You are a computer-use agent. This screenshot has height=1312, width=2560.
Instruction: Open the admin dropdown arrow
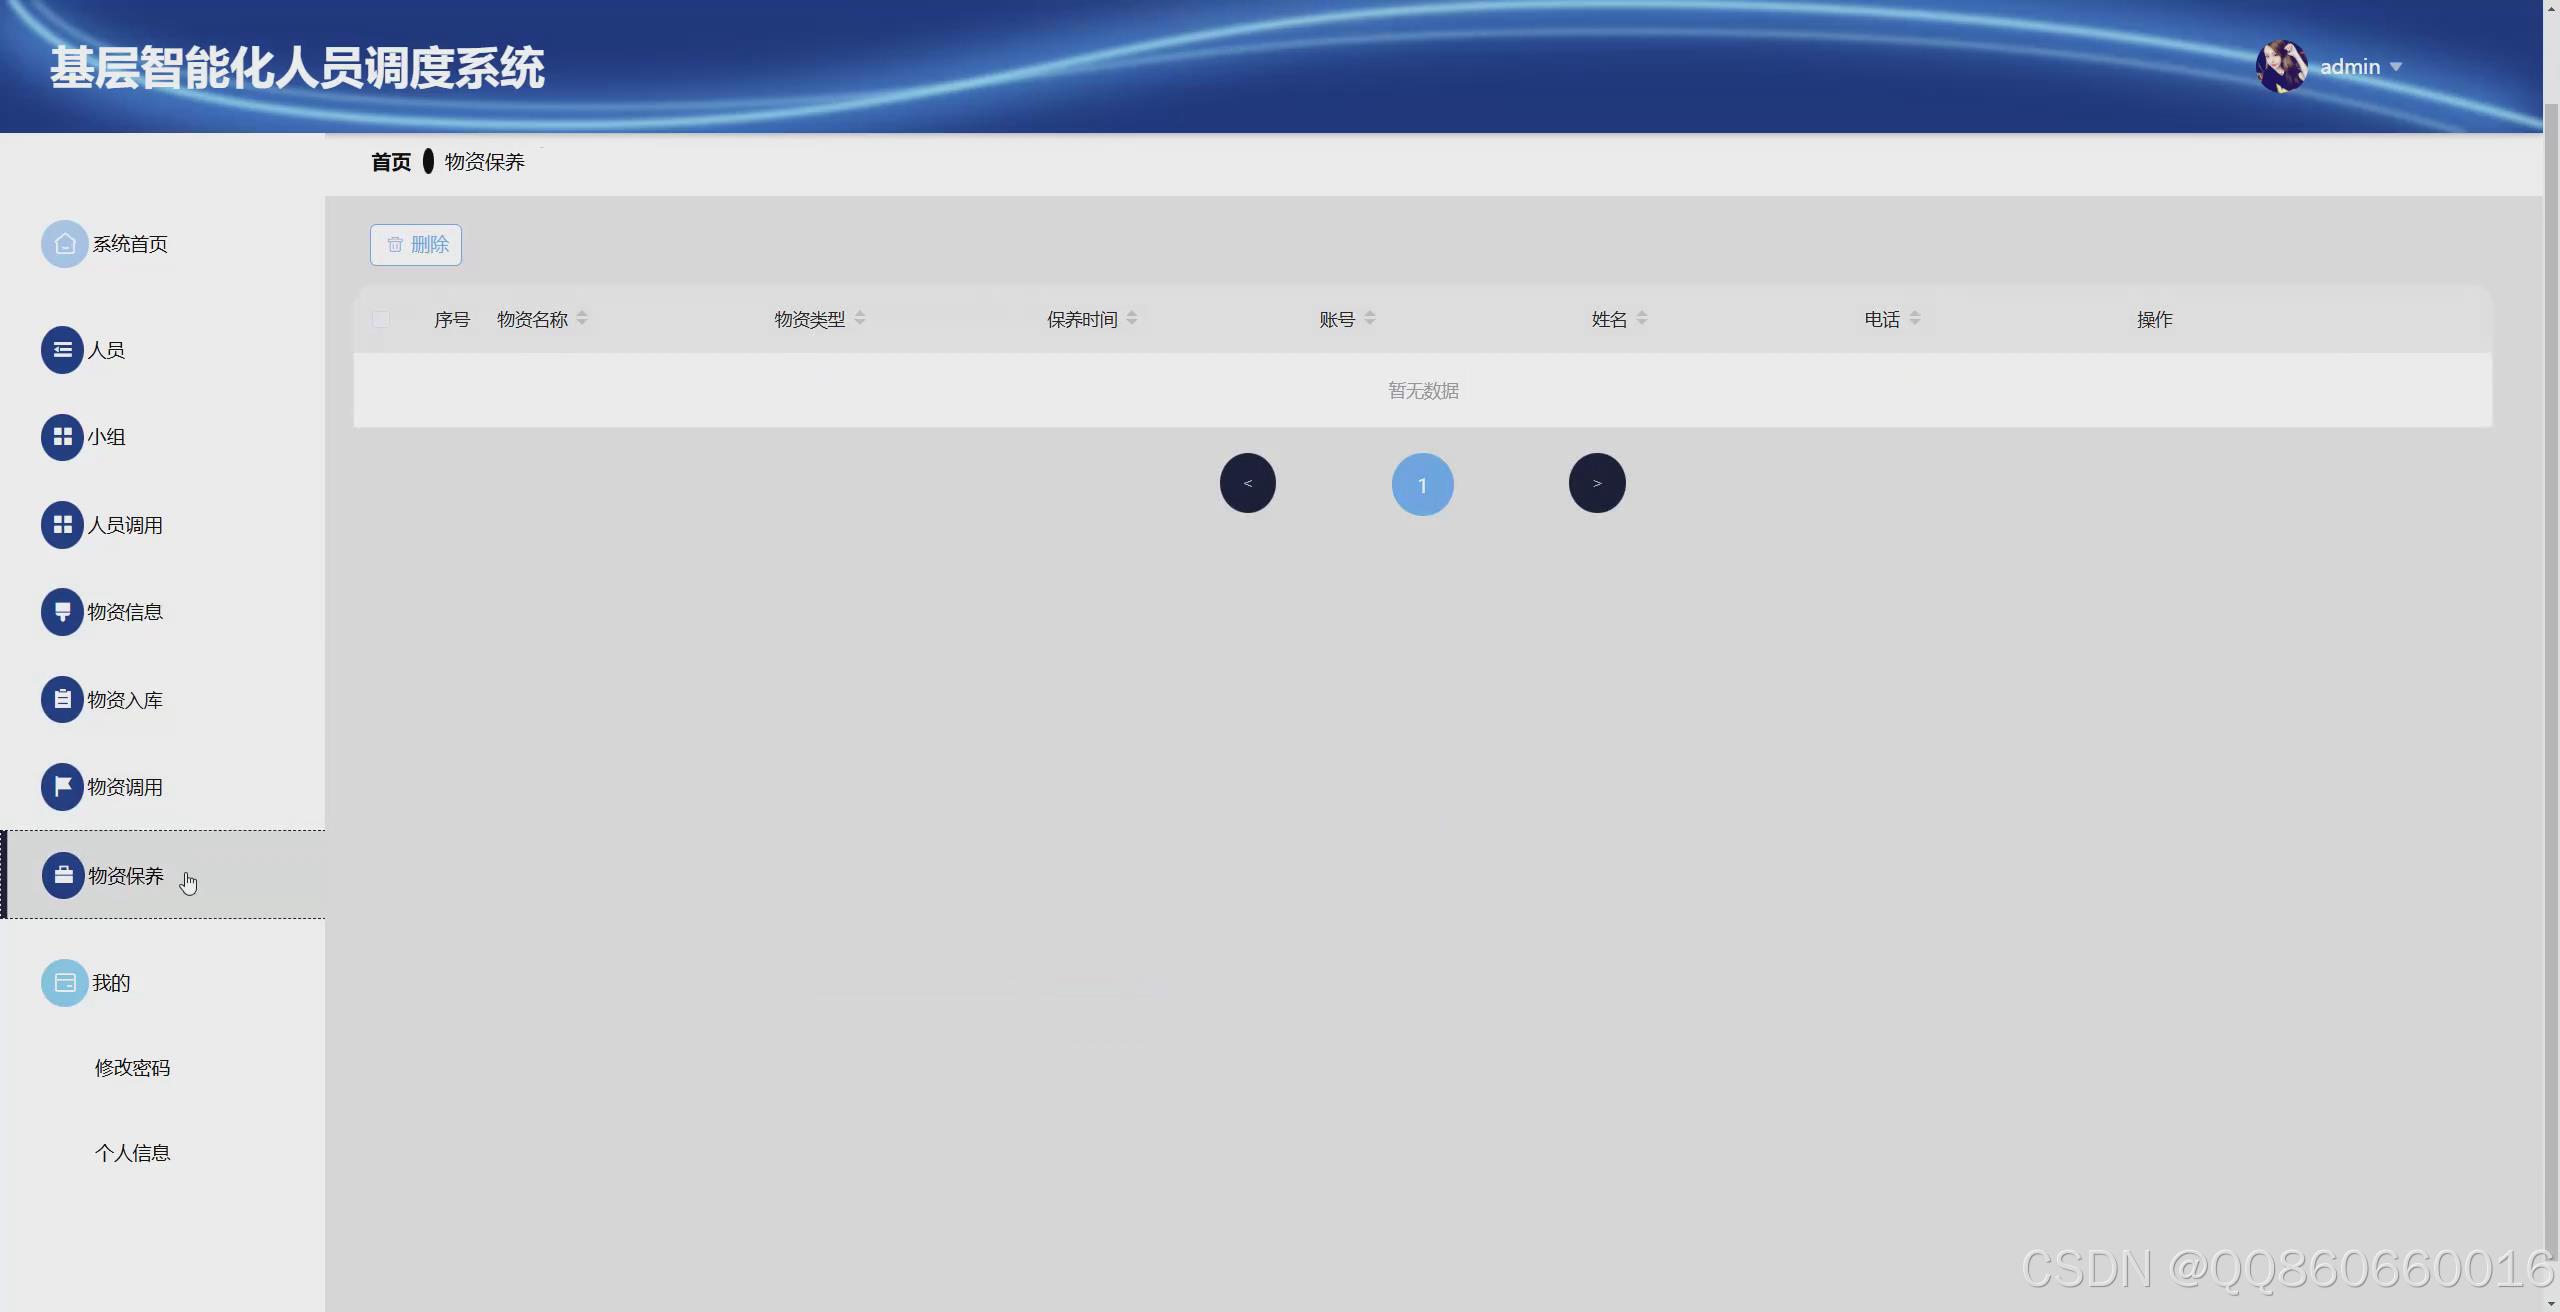(2396, 67)
